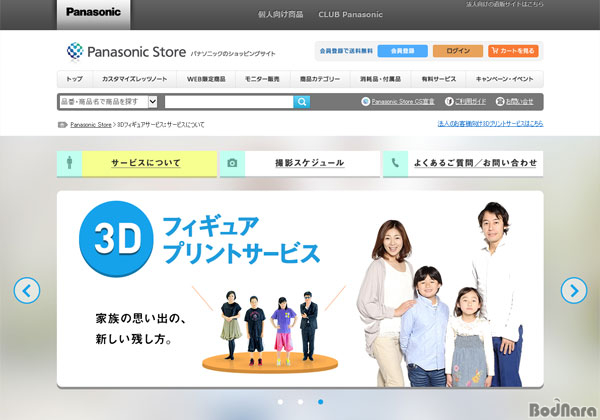The height and width of the screenshot is (420, 600).
Task: Click the blue 会員登録 button
Action: 403,51
